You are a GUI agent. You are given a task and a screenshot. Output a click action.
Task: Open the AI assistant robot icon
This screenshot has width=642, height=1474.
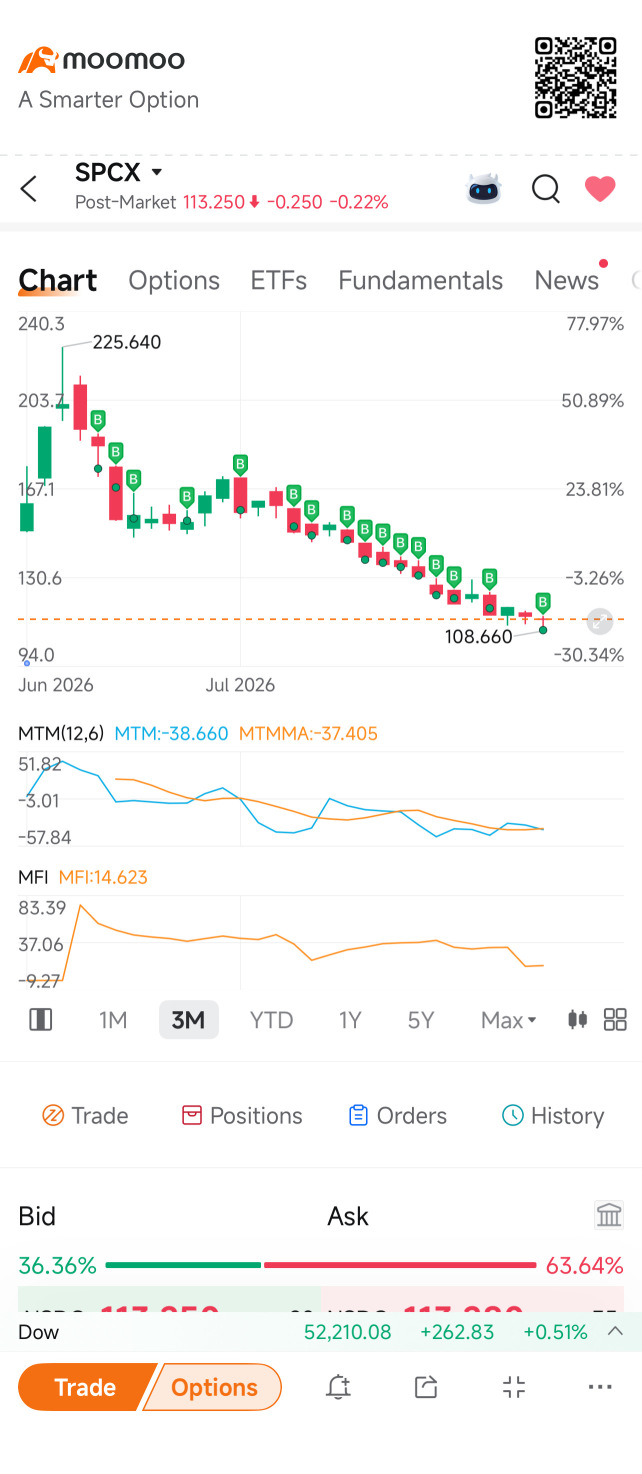pyautogui.click(x=485, y=188)
